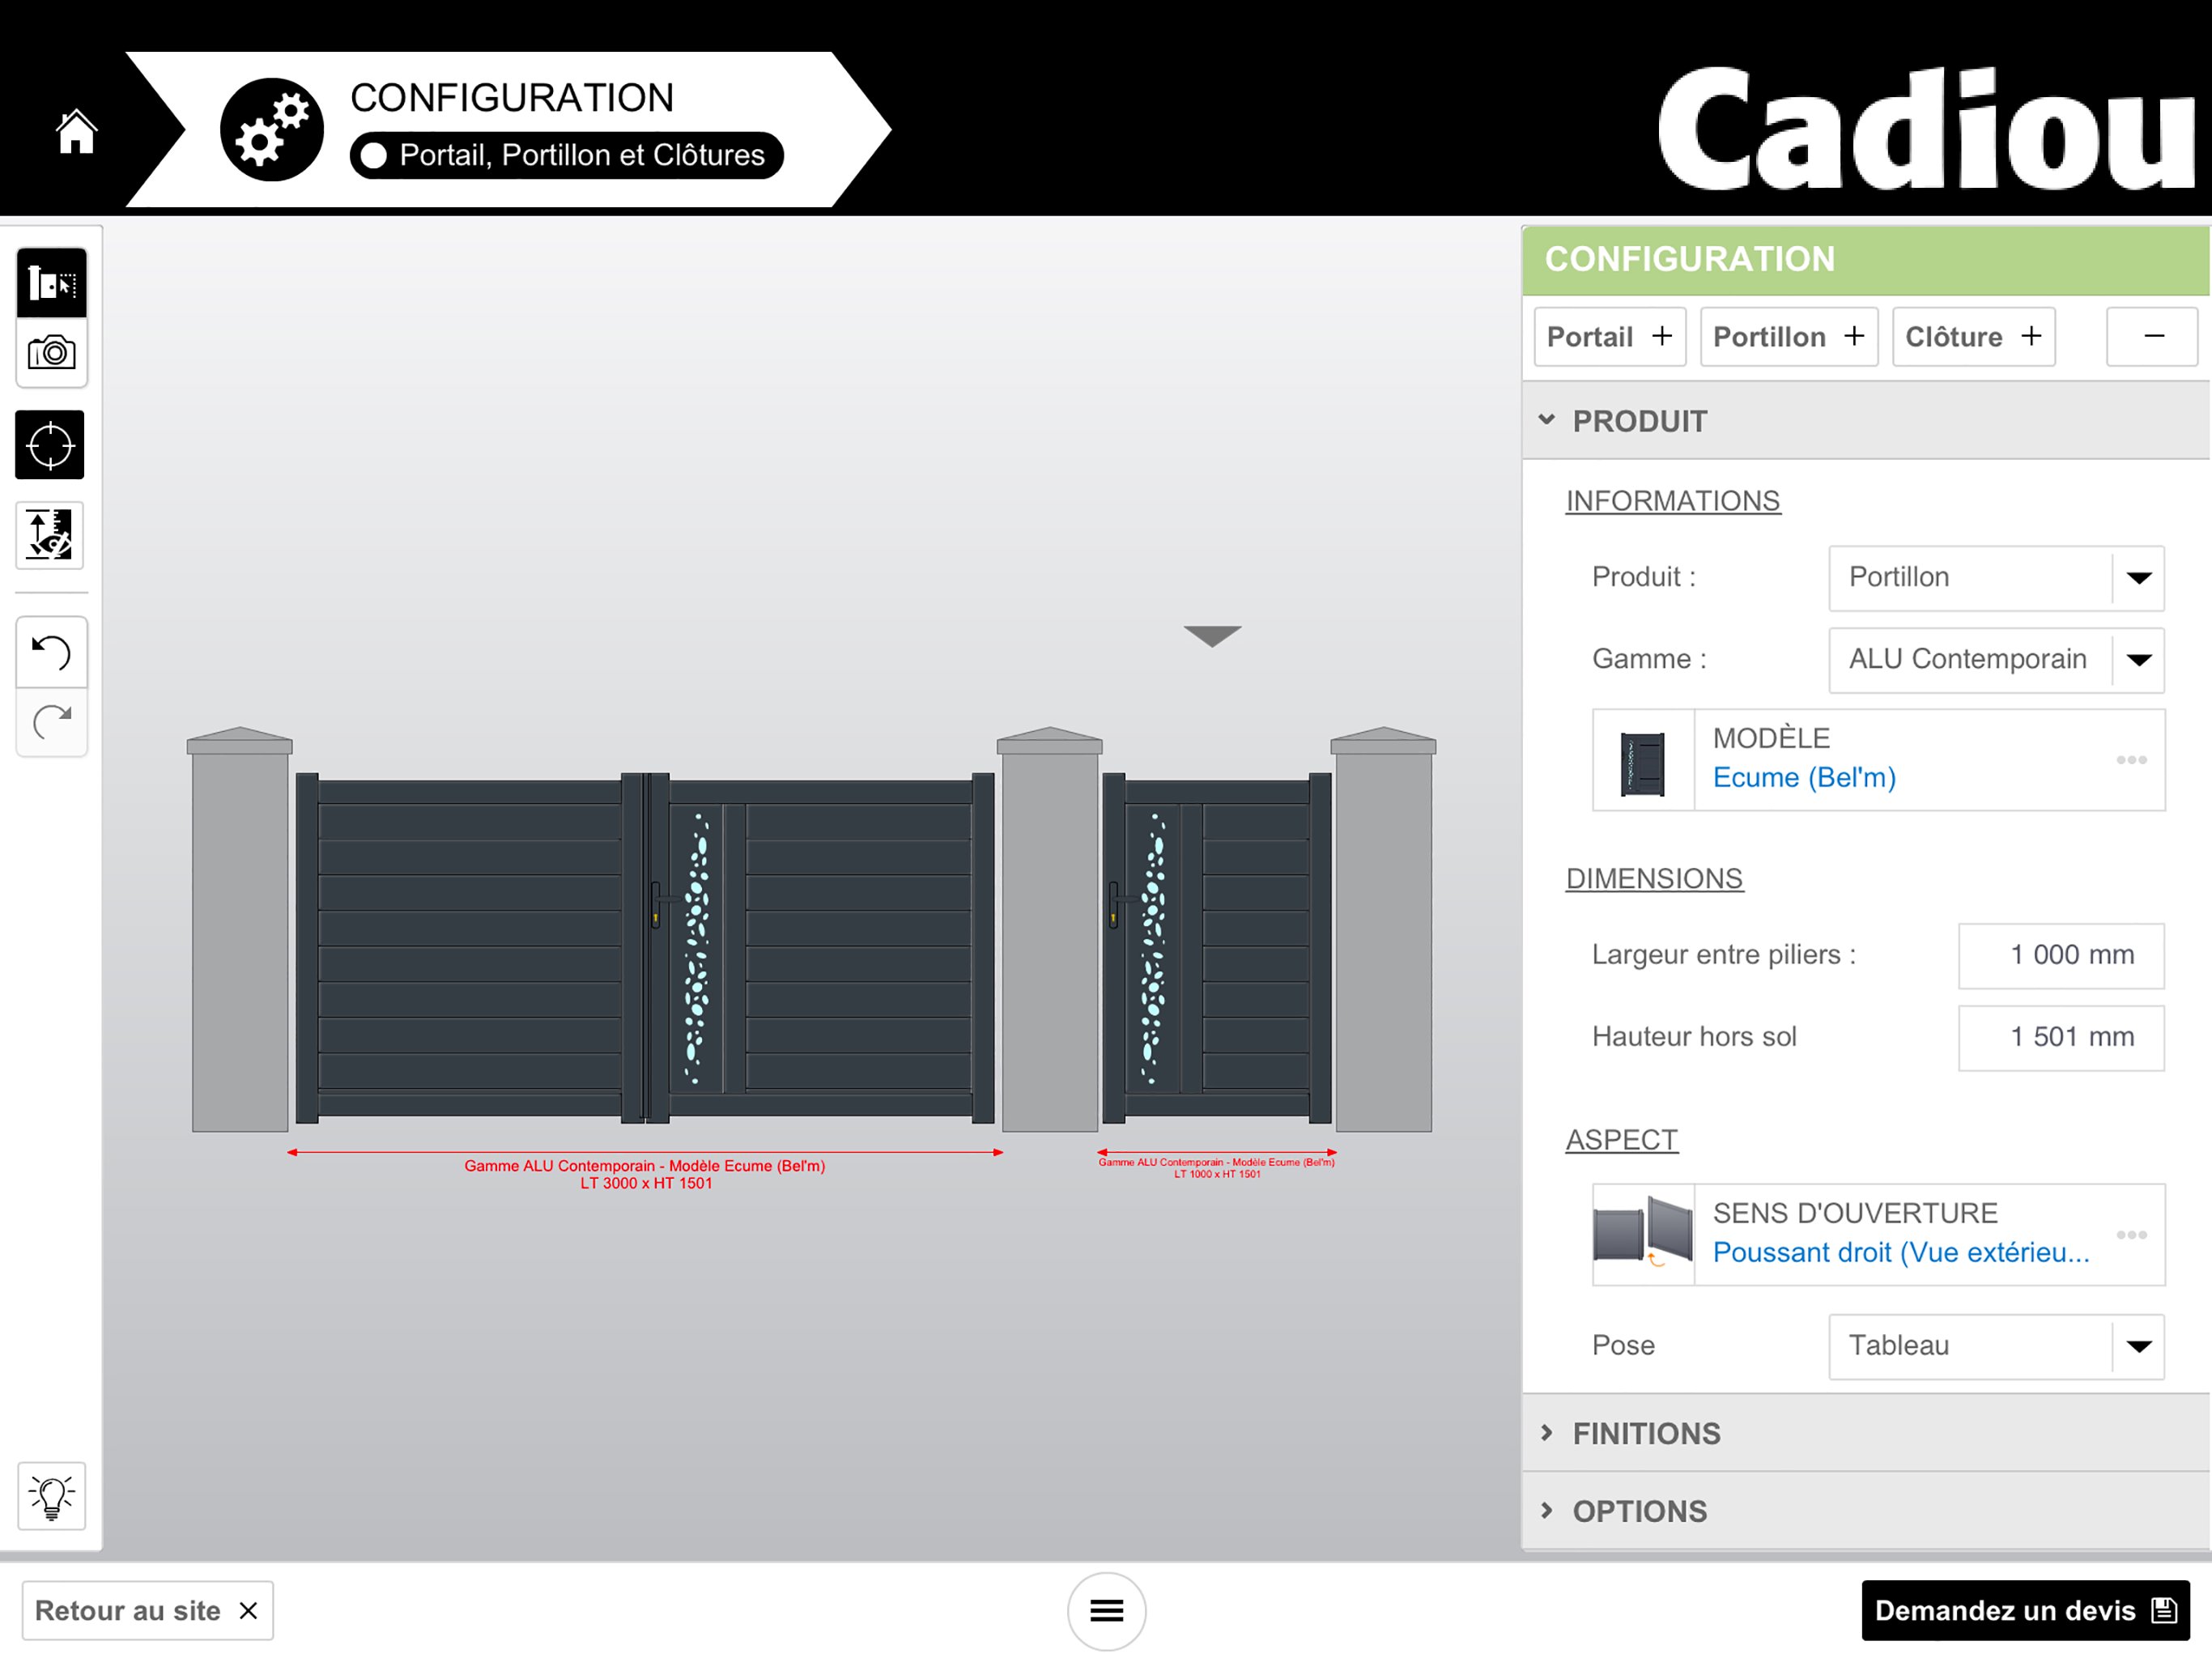
Task: Click the Largeur entre piliers field
Action: pyautogui.click(x=2060, y=955)
